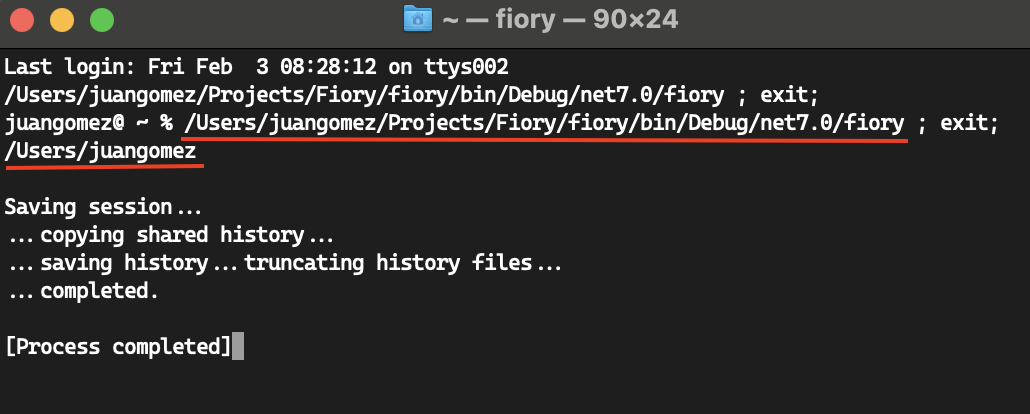1030x414 pixels.
Task: Click the "Saving session..." line
Action: tap(104, 207)
